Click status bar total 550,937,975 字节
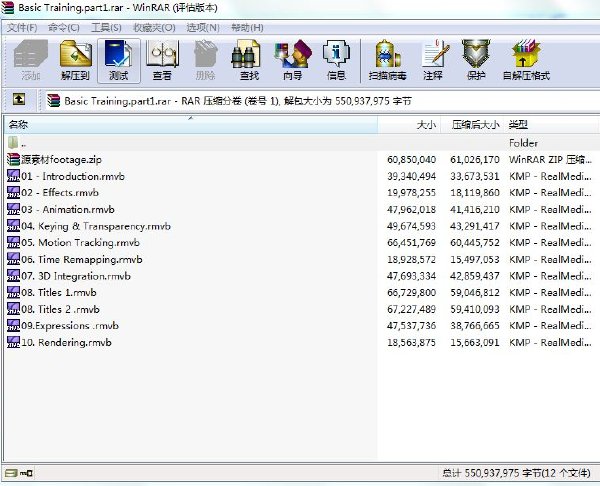 pyautogui.click(x=516, y=473)
